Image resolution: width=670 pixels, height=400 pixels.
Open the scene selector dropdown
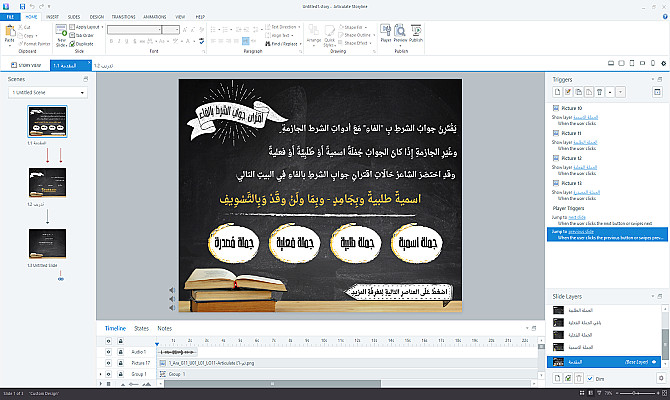tap(48, 92)
